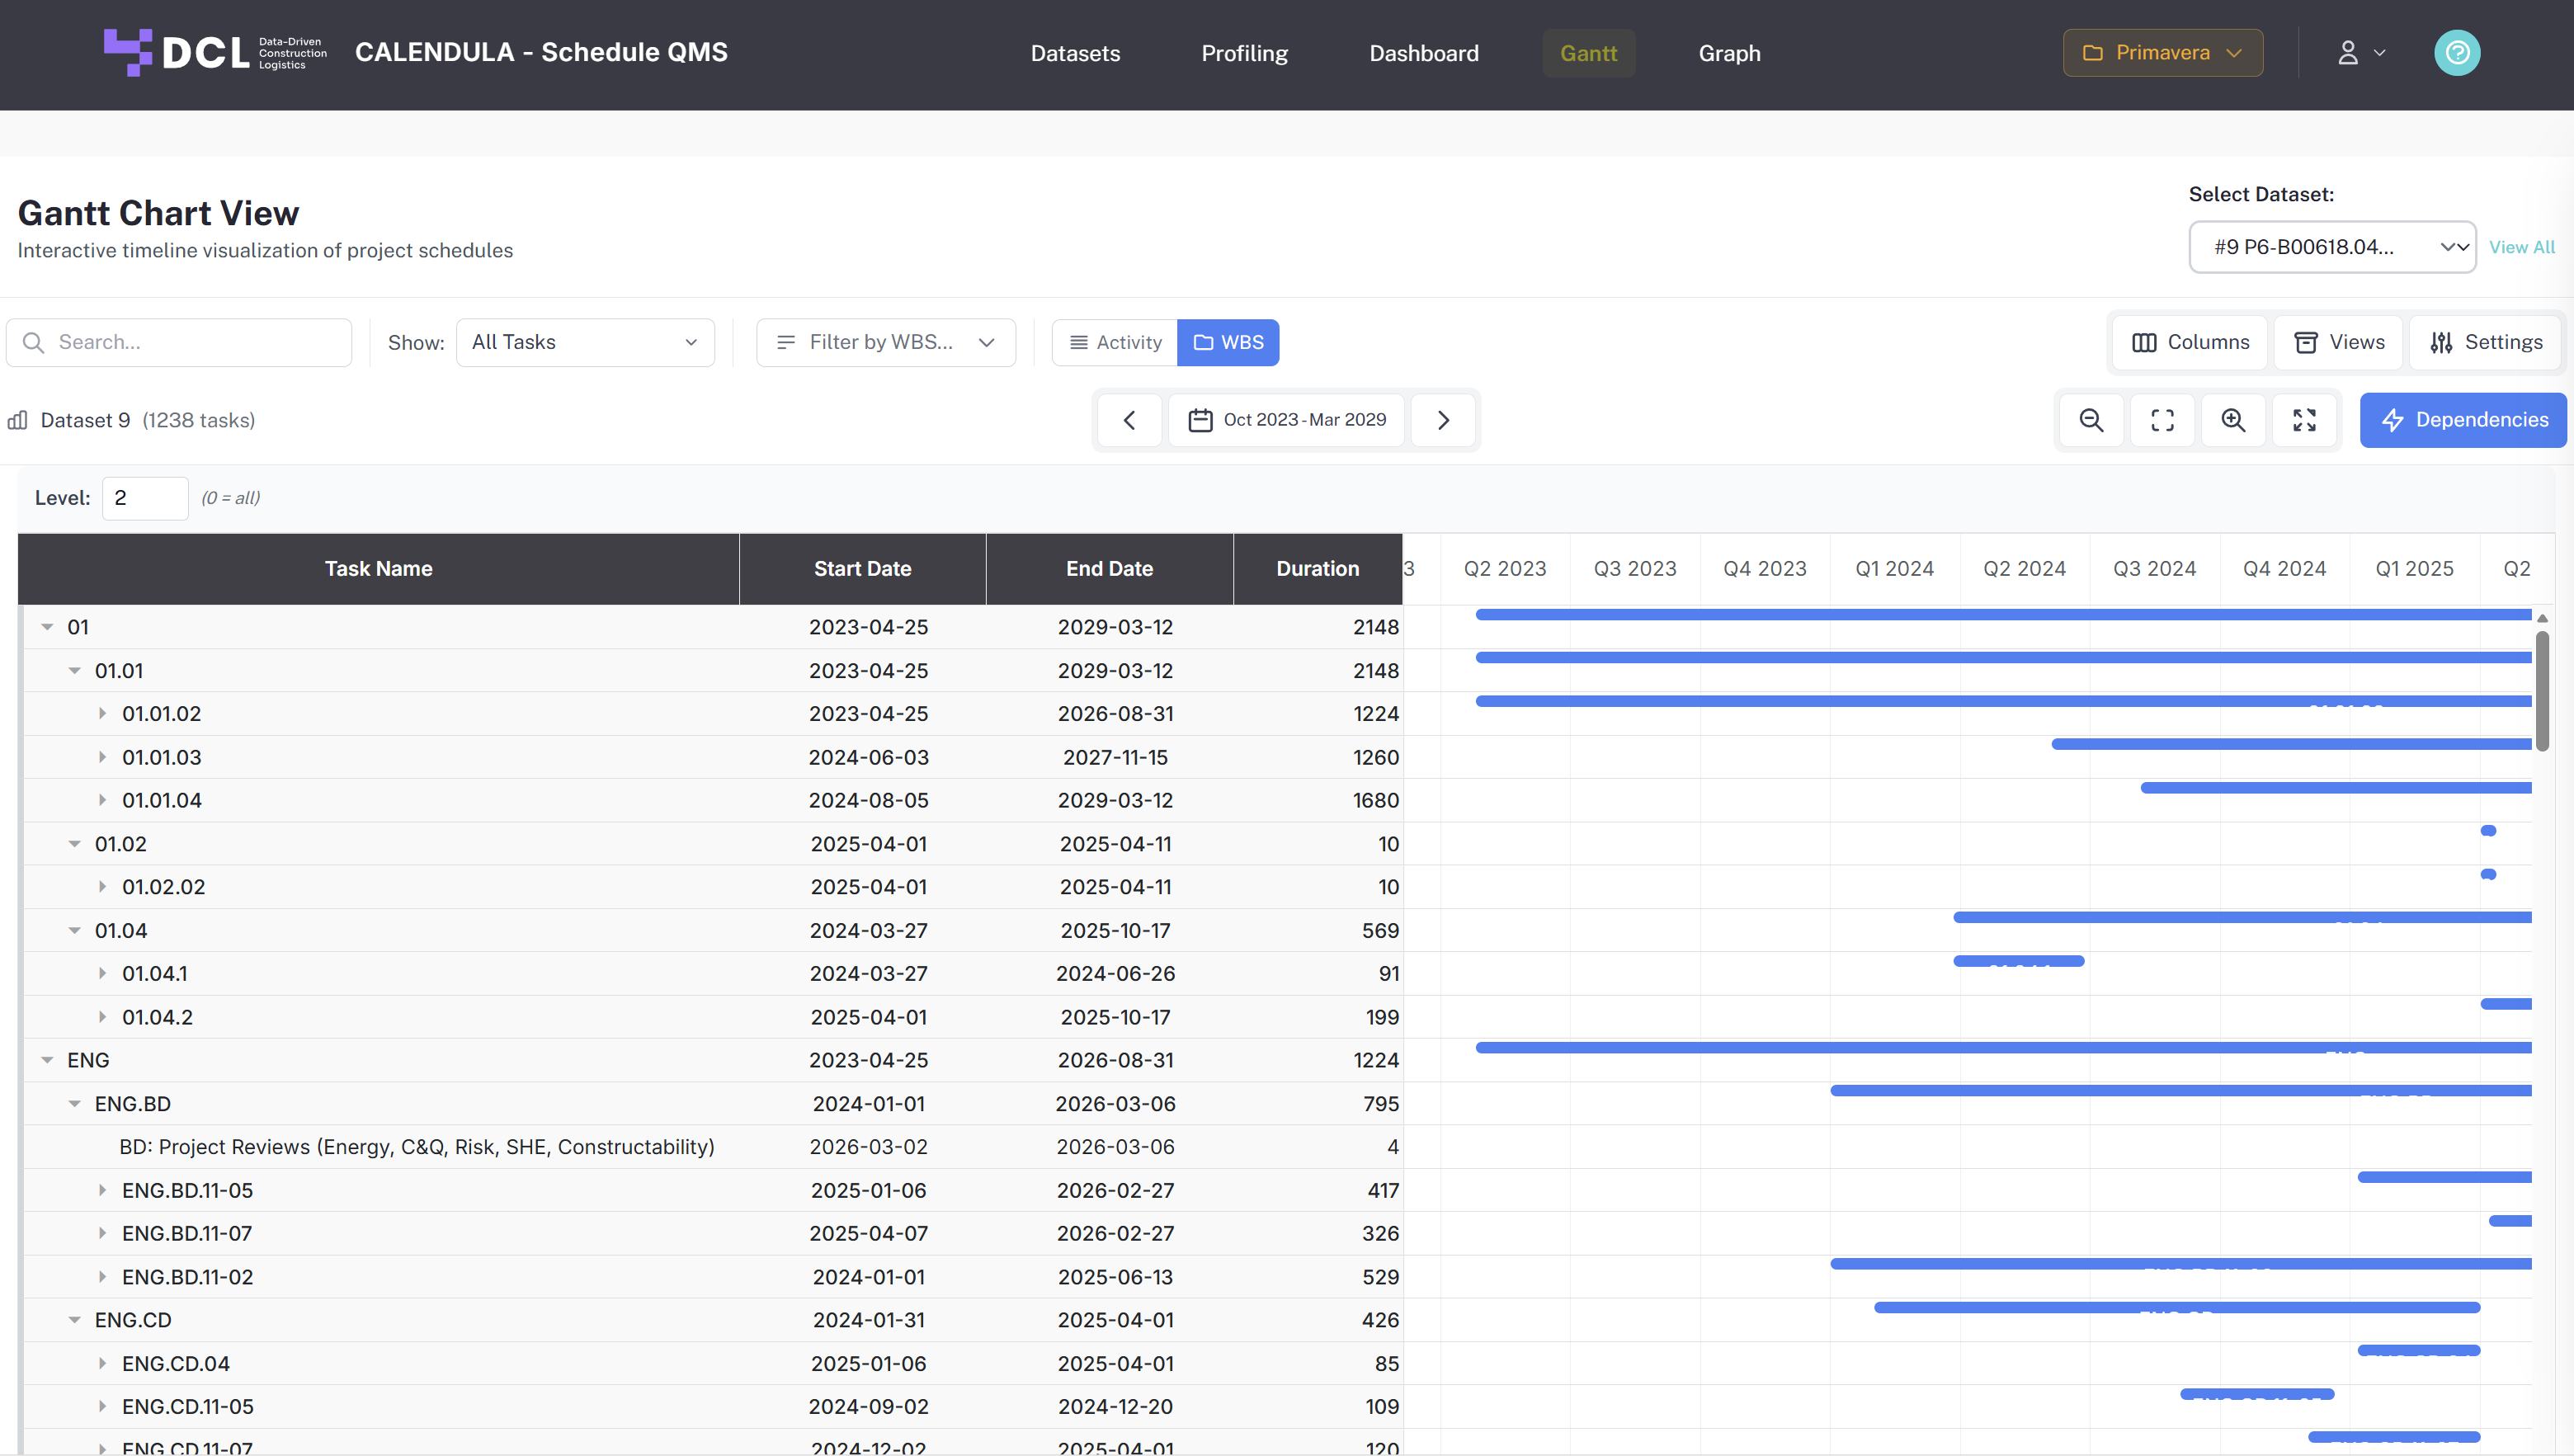This screenshot has width=2574, height=1456.
Task: Expand the 01.01.02 row
Action: [x=102, y=714]
